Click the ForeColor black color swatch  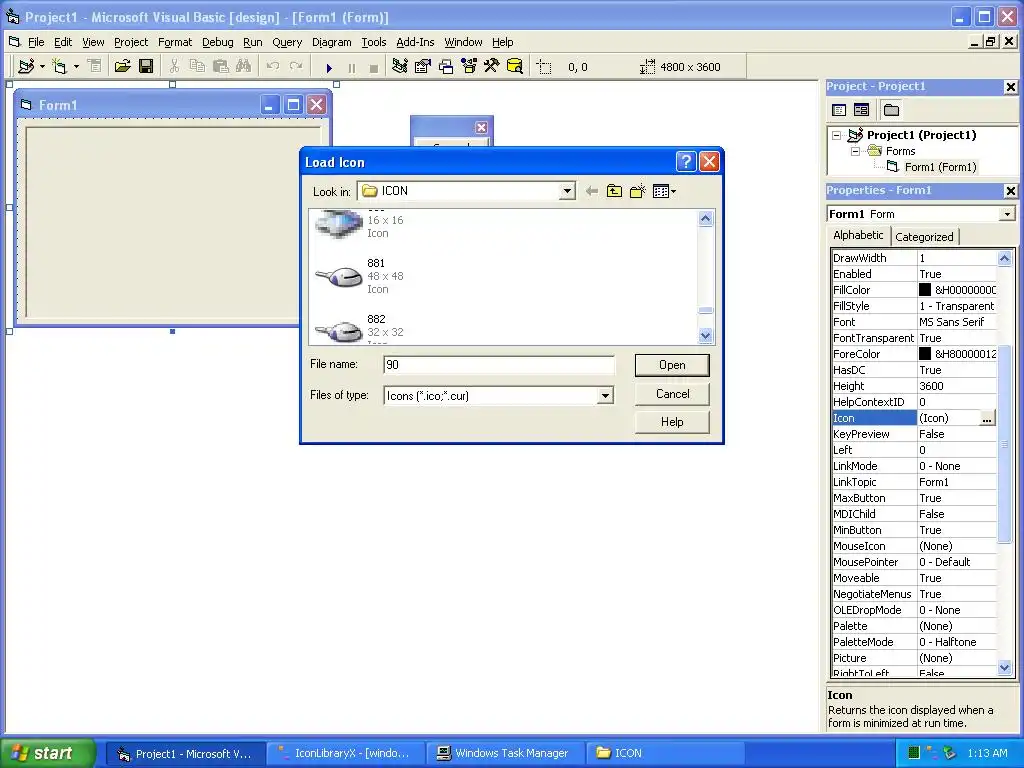coord(925,354)
